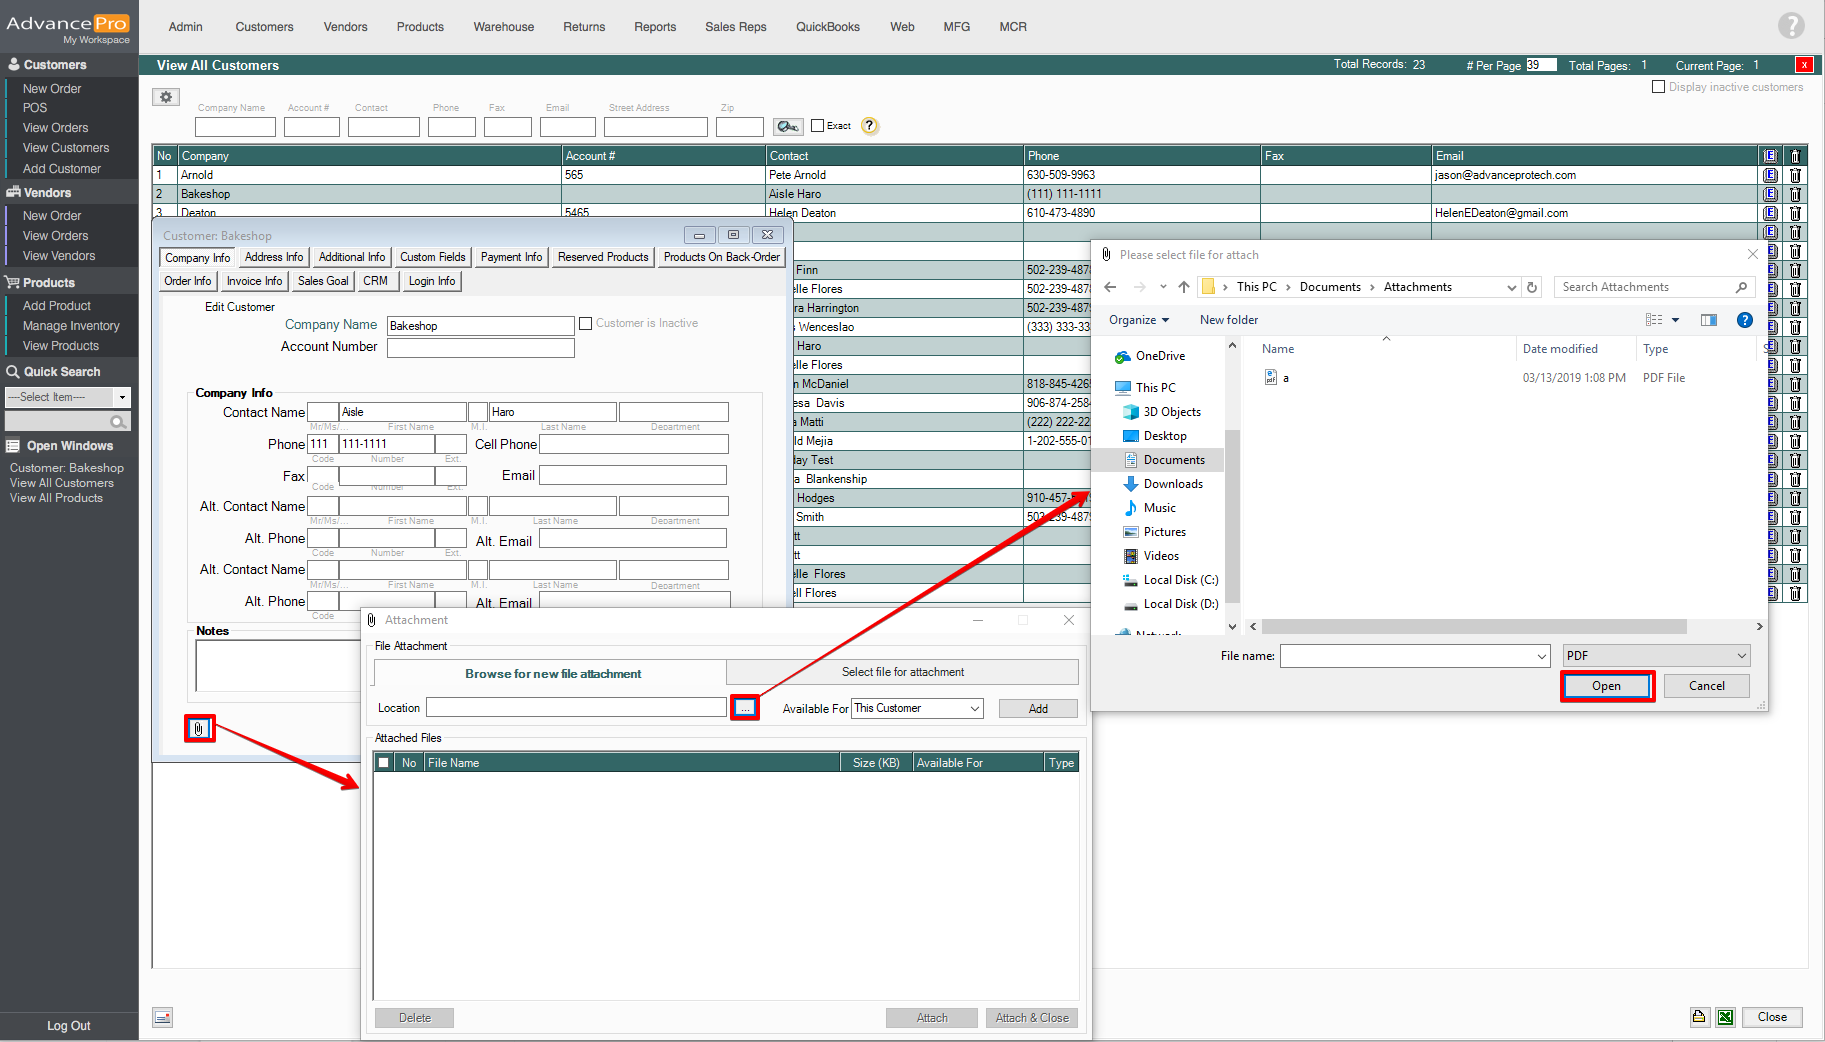This screenshot has height=1042, width=1825.
Task: Click the search key icon next to Zip
Action: pos(788,126)
